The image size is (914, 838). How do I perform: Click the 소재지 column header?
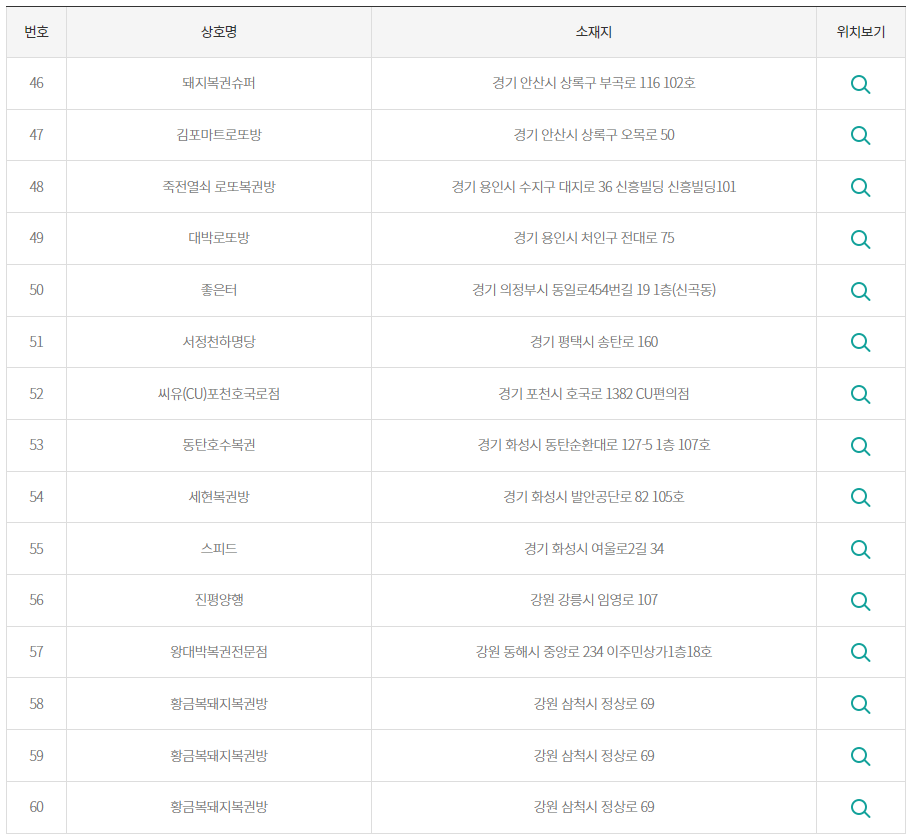coord(593,32)
